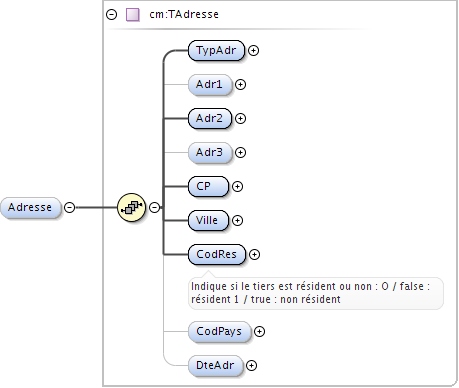Select the Adresse root element
The width and height of the screenshot is (459, 388).
click(31, 207)
